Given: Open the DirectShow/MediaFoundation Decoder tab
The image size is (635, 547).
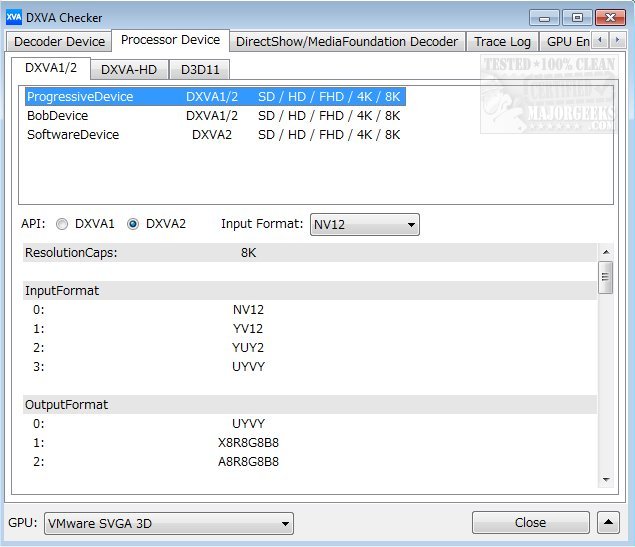Looking at the screenshot, I should tap(347, 41).
